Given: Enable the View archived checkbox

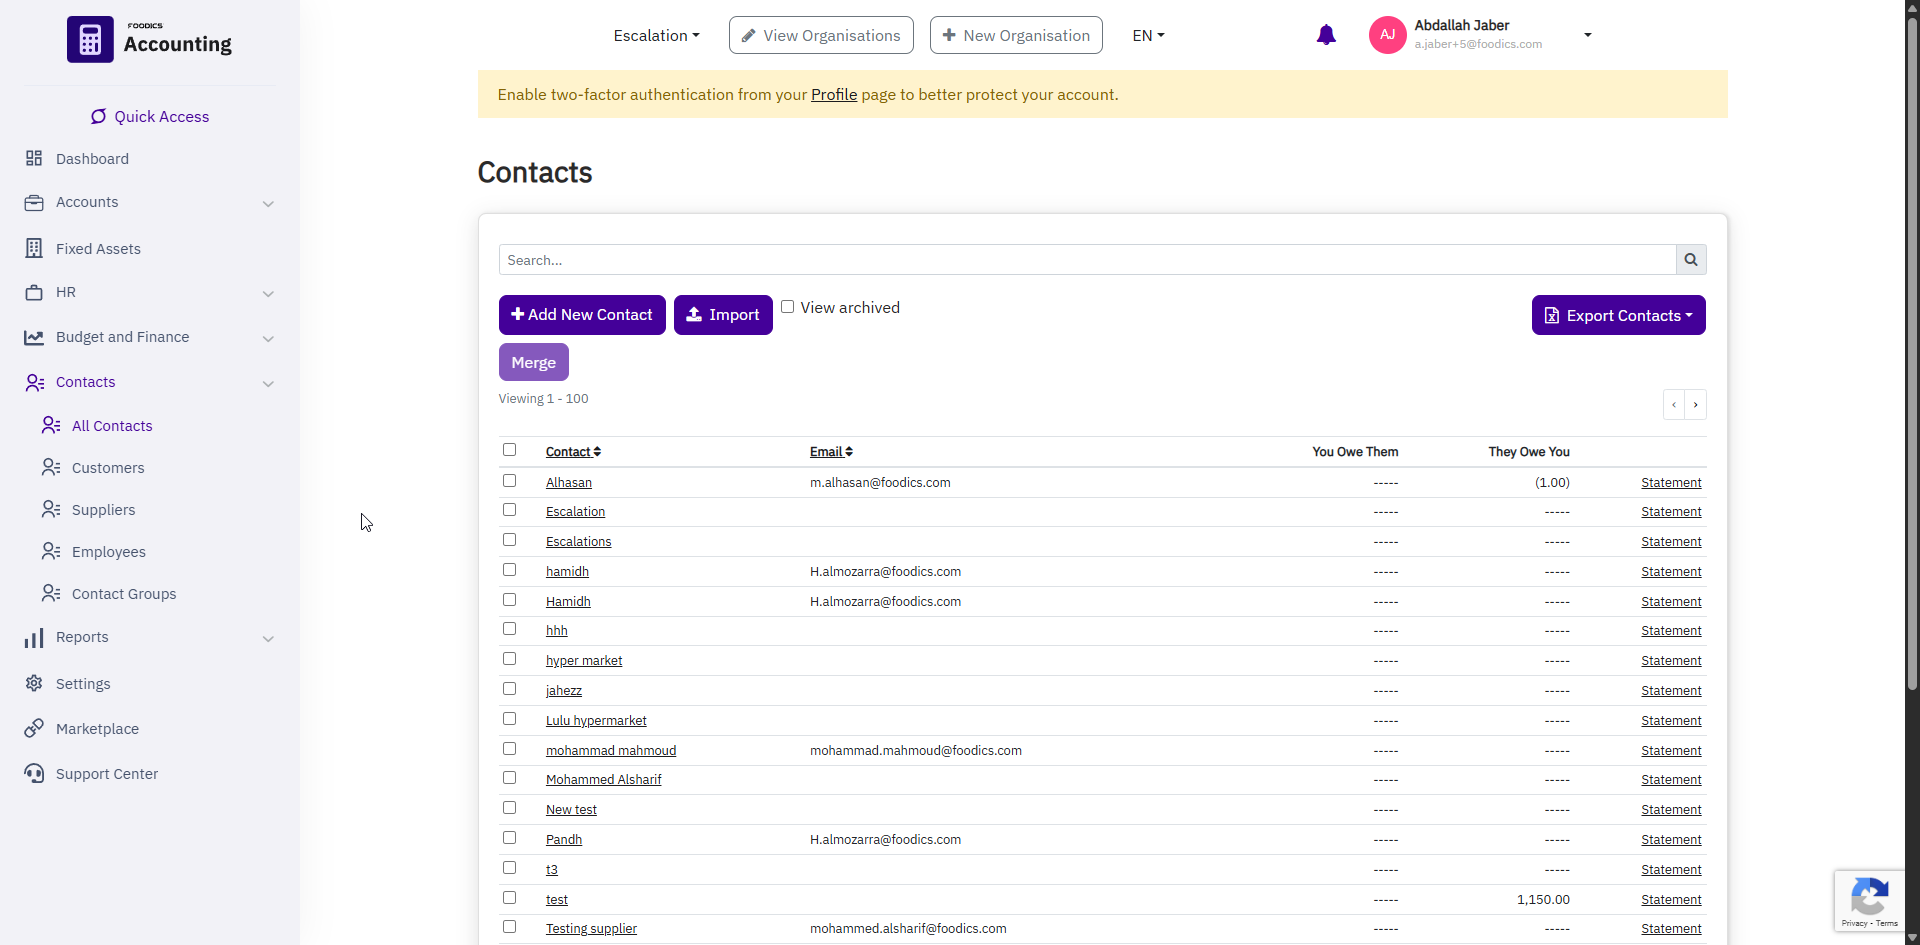Looking at the screenshot, I should point(788,307).
